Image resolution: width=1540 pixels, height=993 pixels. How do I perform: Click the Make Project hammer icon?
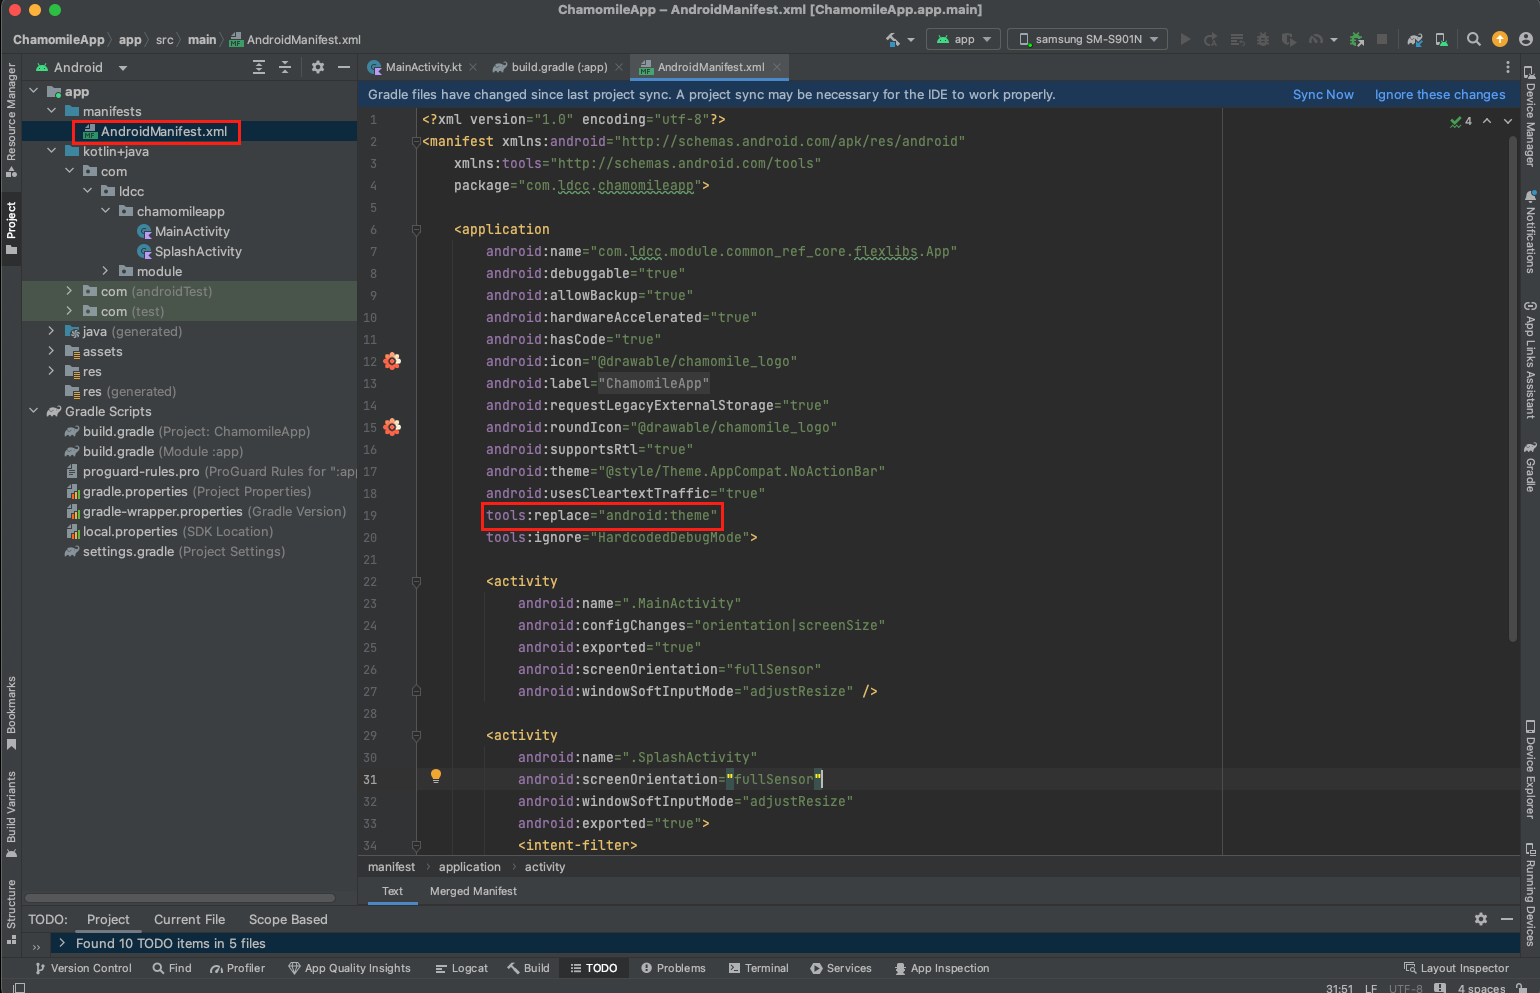coord(892,39)
